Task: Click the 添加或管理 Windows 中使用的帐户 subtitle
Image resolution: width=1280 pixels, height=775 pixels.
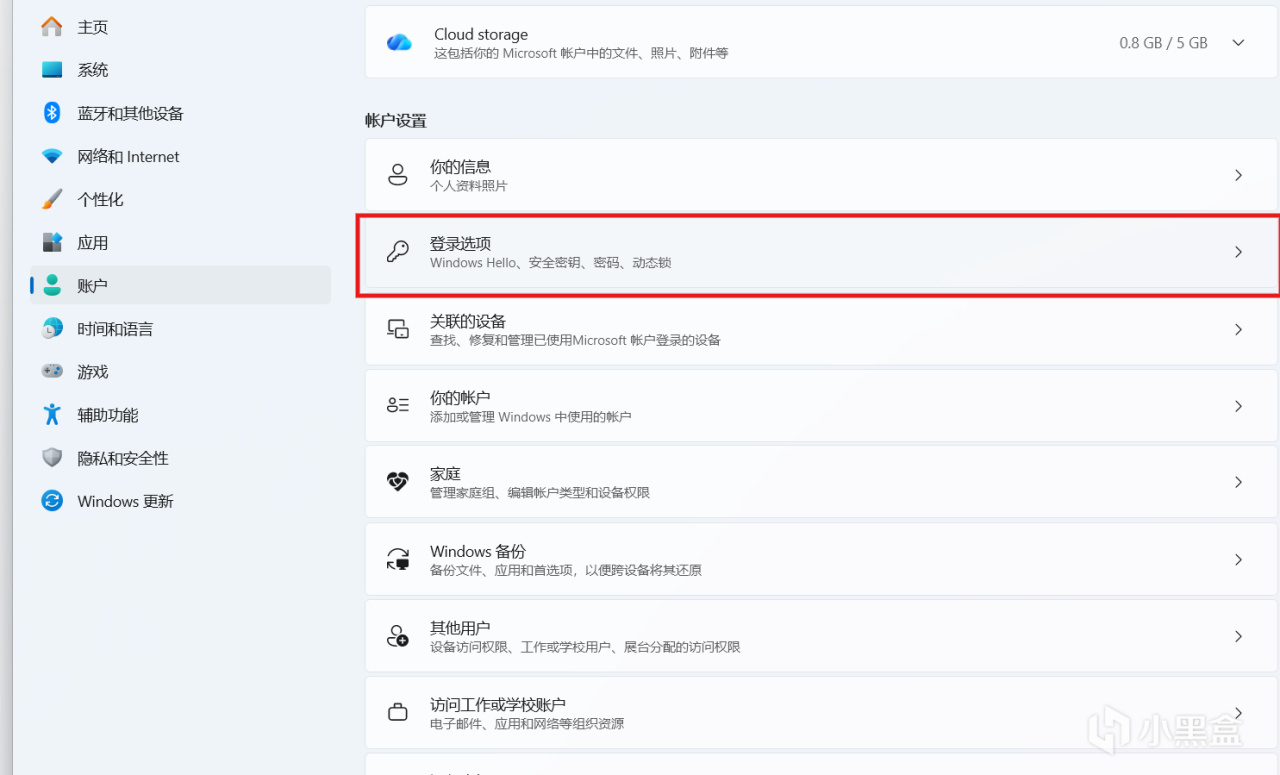Action: pyautogui.click(x=530, y=417)
